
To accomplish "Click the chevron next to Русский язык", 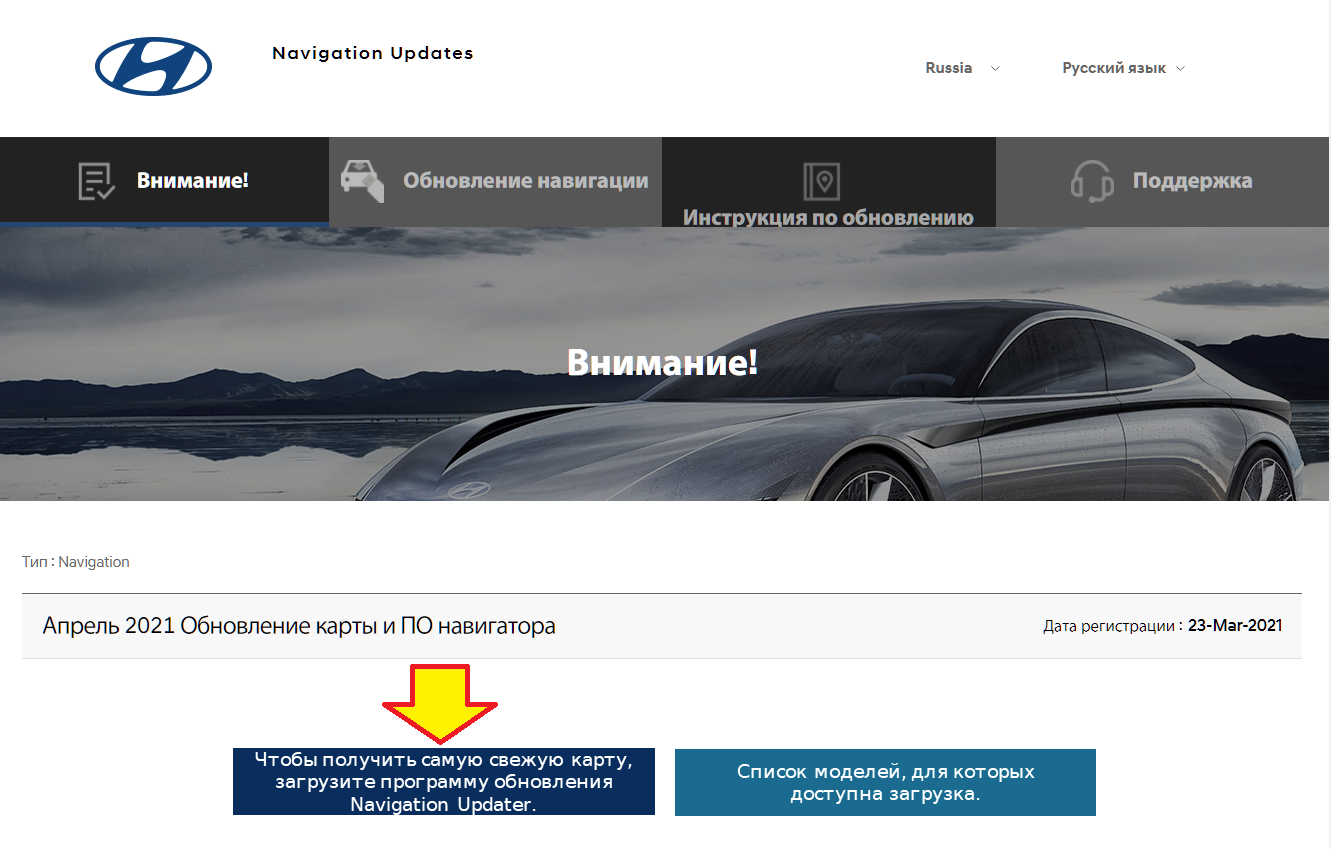I will [x=1180, y=68].
